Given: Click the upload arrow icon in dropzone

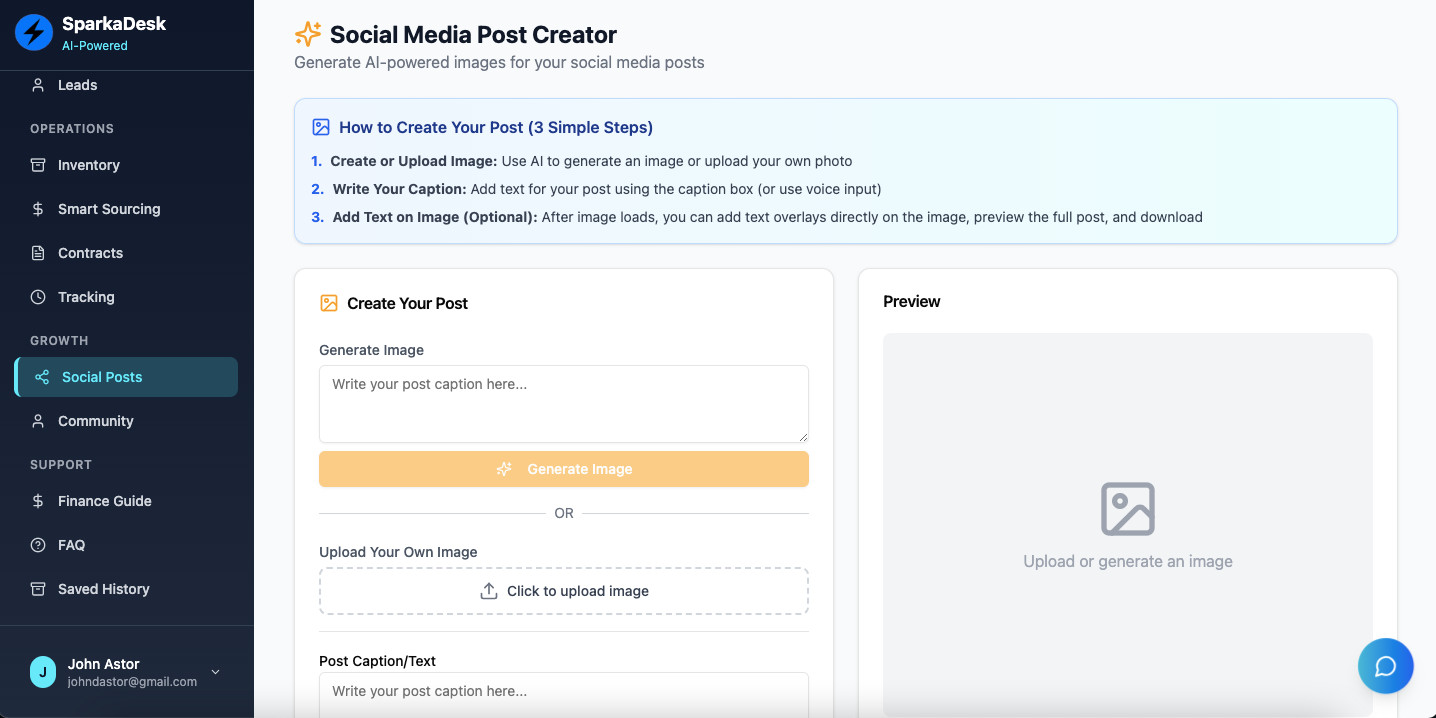Looking at the screenshot, I should click(489, 591).
